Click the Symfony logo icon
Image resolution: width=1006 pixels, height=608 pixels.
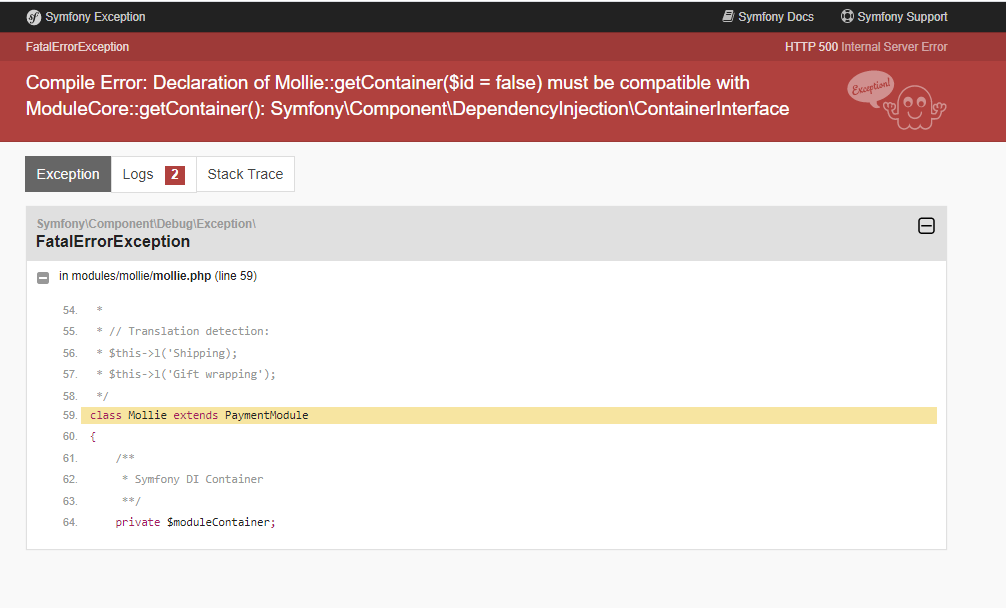[x=33, y=17]
